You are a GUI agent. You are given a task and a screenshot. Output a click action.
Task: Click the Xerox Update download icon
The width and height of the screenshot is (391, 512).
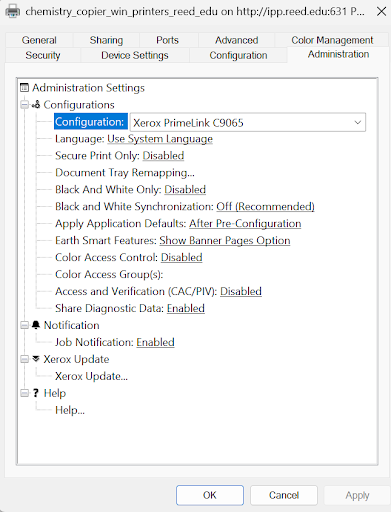pos(36,359)
